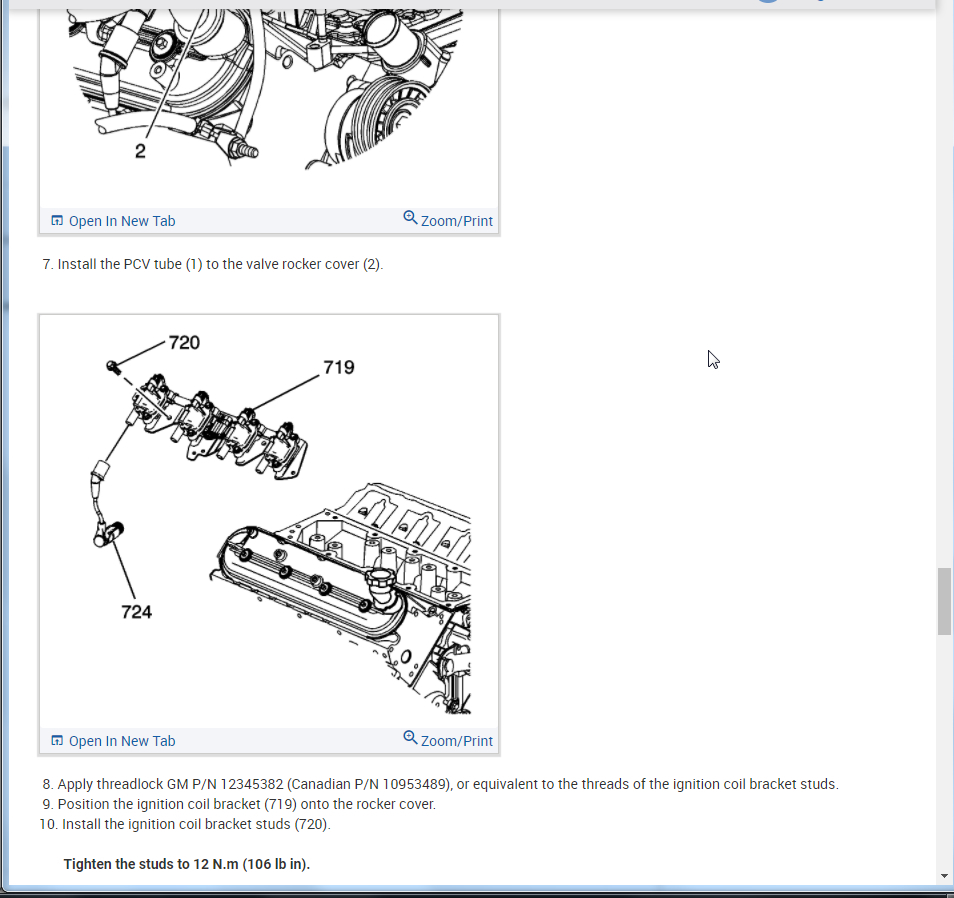This screenshot has width=954, height=898.
Task: Zoom/Print the PCV tube diagram
Action: coord(448,220)
